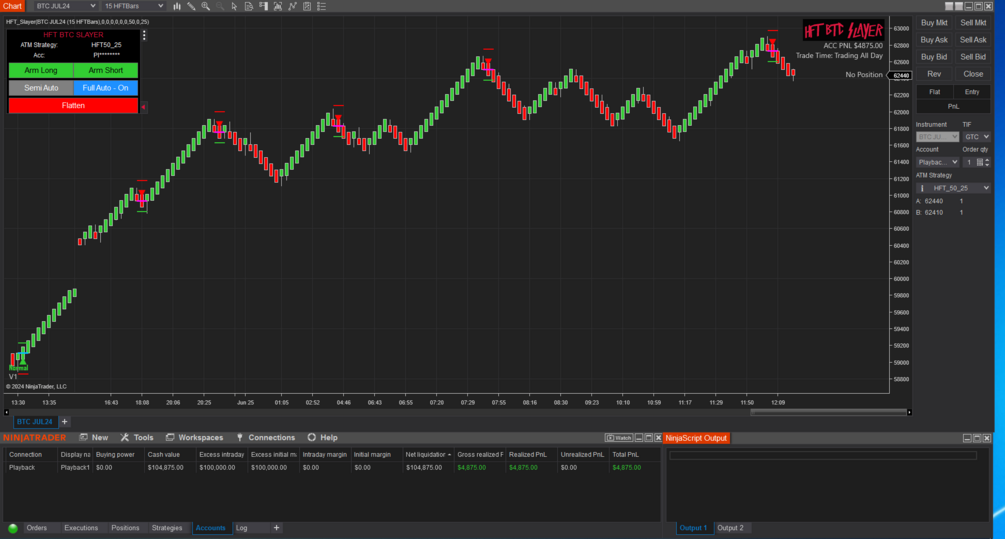Toggle Arm Long button
1005x539 pixels.
[41, 70]
